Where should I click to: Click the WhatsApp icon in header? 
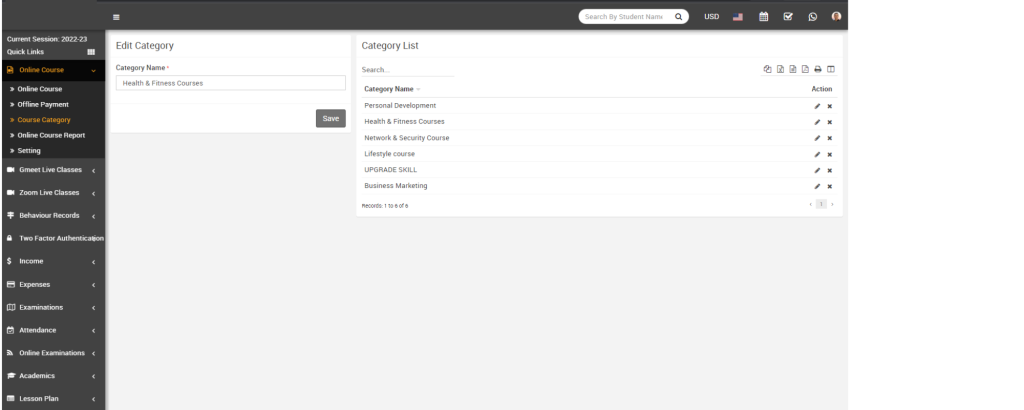point(813,17)
